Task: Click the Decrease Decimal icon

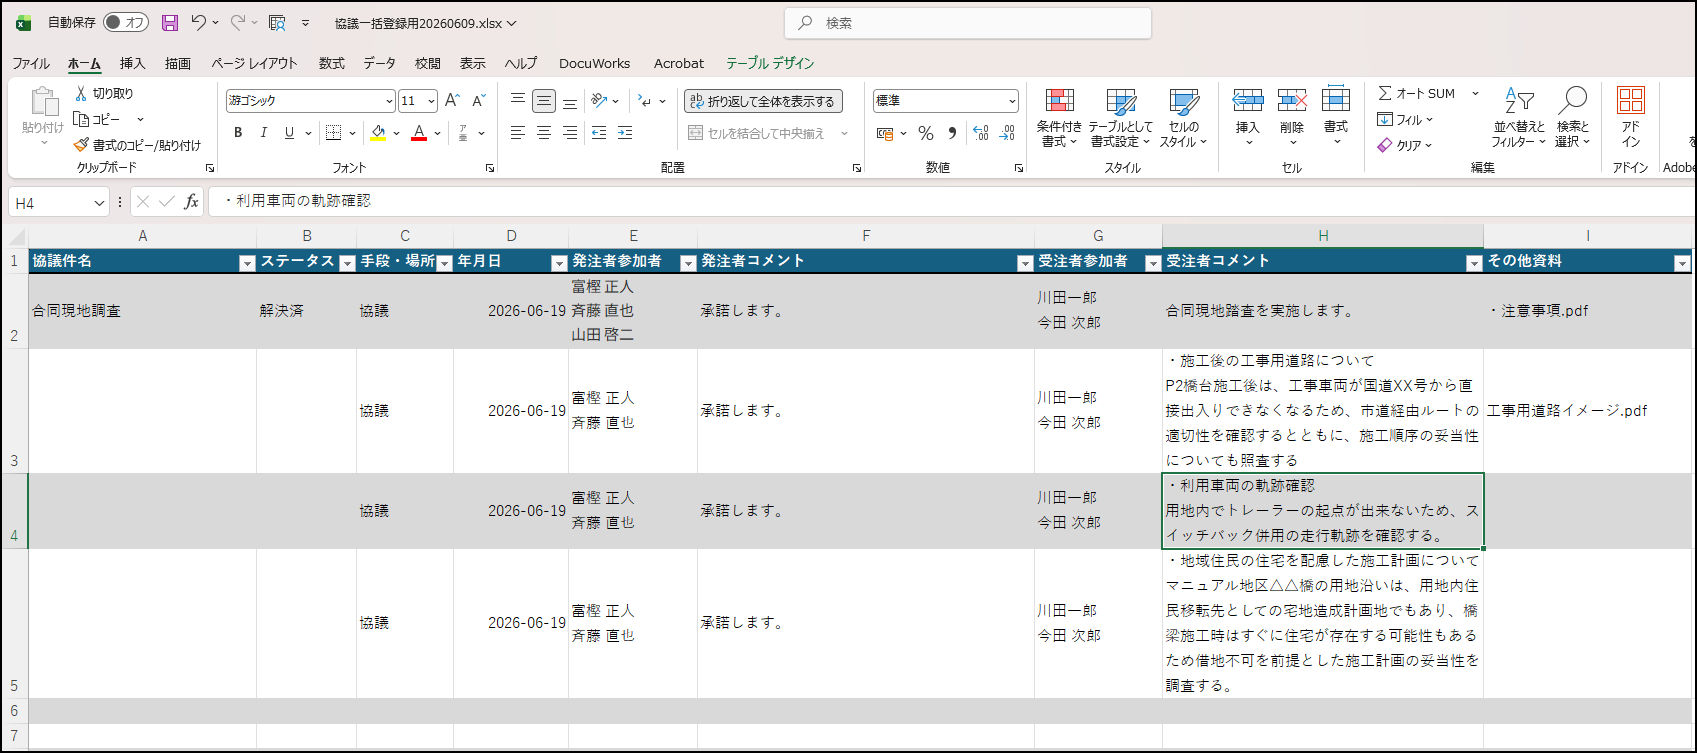Action: coord(1007,133)
